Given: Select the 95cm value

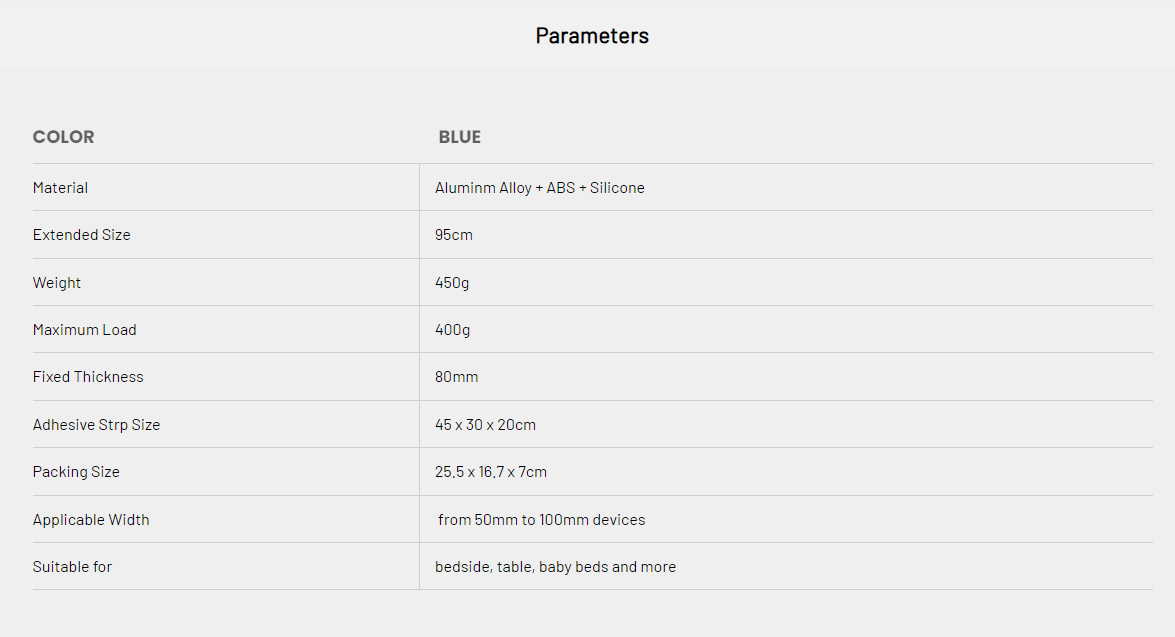Looking at the screenshot, I should [454, 235].
